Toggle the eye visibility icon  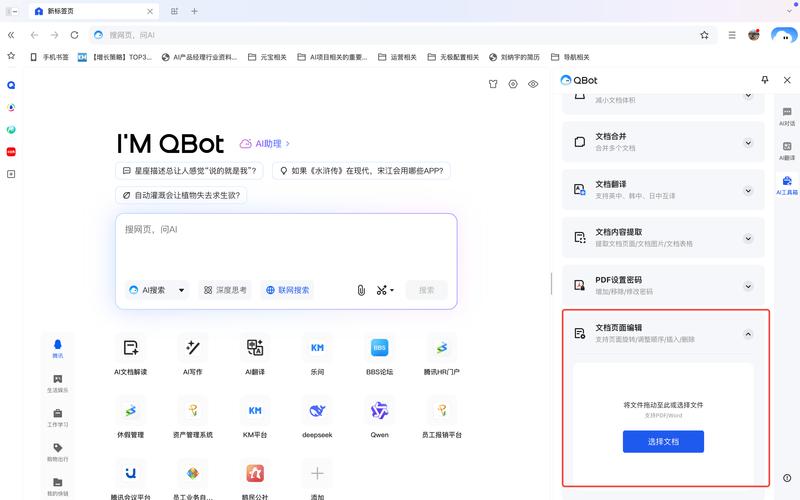coord(533,84)
